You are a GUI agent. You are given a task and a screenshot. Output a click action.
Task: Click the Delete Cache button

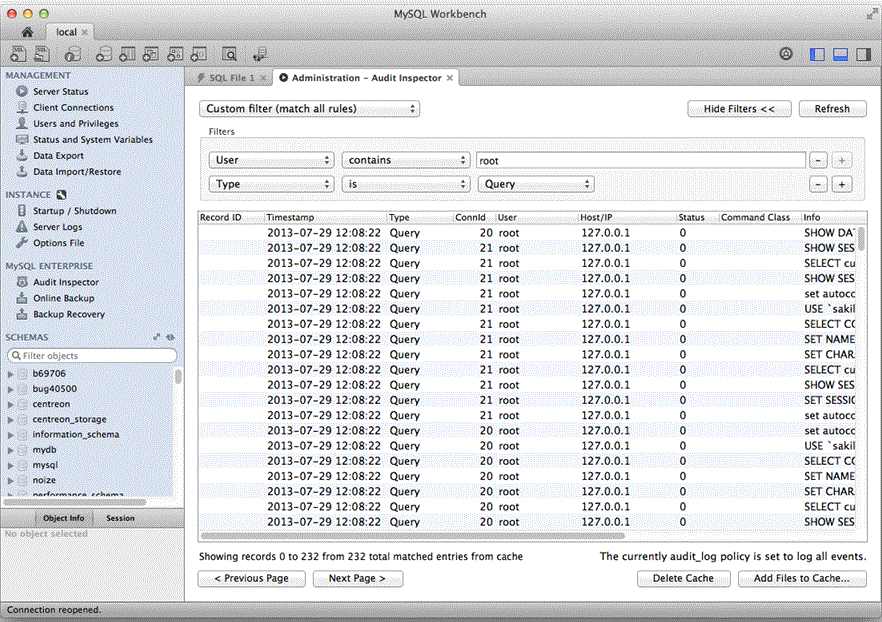[683, 578]
